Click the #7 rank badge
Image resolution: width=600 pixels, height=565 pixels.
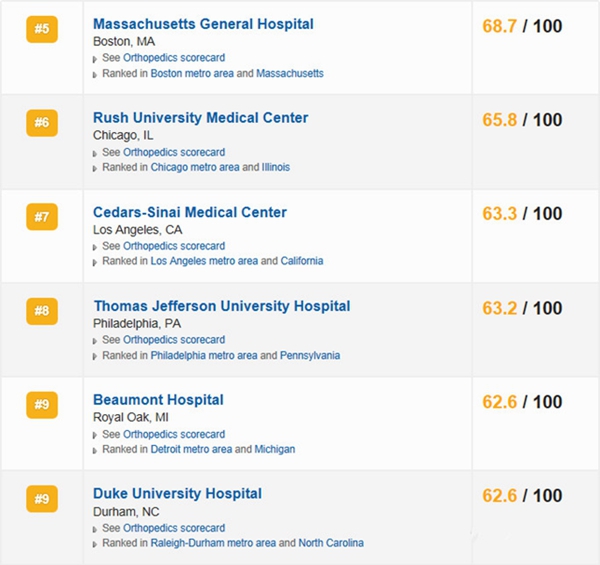click(41, 217)
